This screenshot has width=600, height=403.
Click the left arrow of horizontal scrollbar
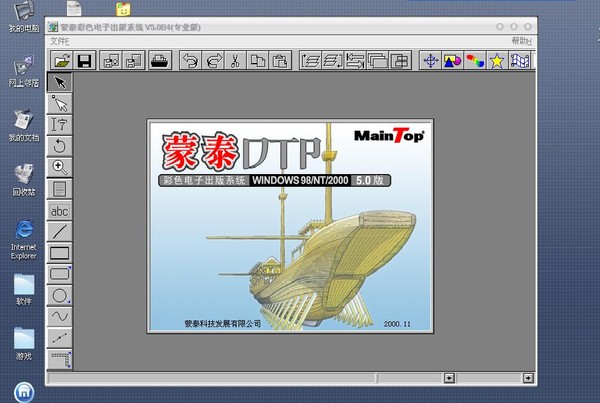[449, 378]
